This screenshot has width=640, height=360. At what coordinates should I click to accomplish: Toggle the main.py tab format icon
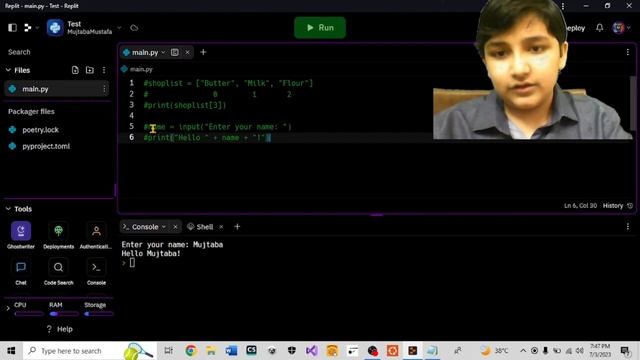(175, 52)
